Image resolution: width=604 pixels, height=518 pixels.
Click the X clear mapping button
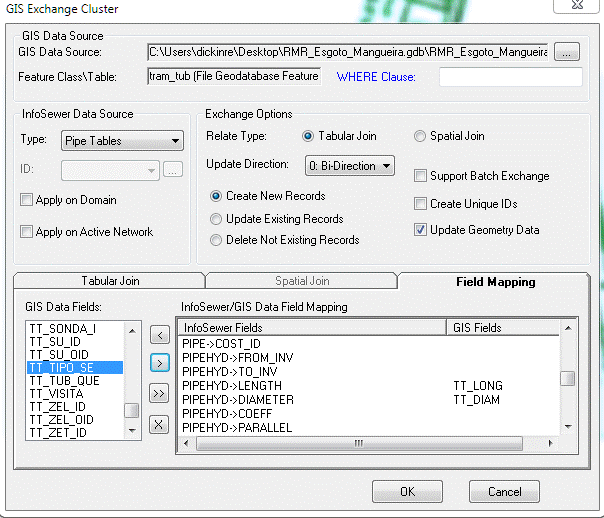tap(159, 425)
